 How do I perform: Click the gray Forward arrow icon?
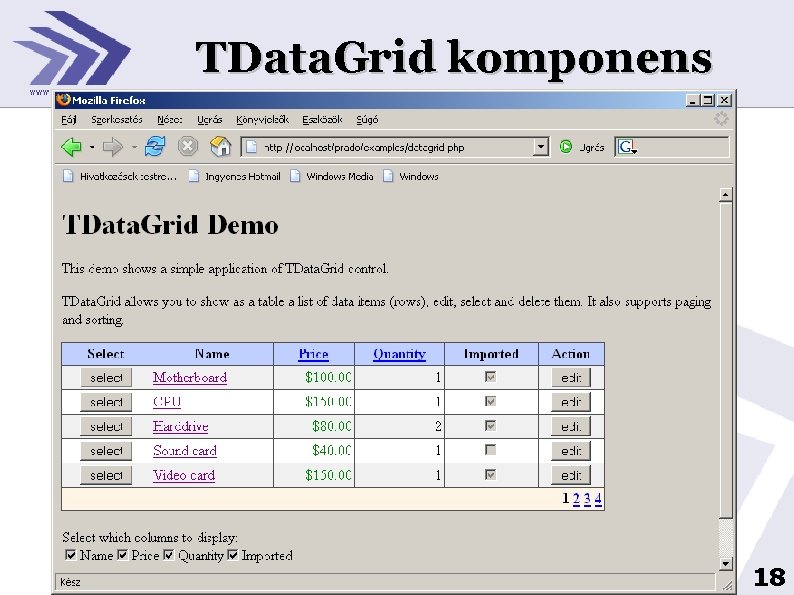[x=112, y=147]
